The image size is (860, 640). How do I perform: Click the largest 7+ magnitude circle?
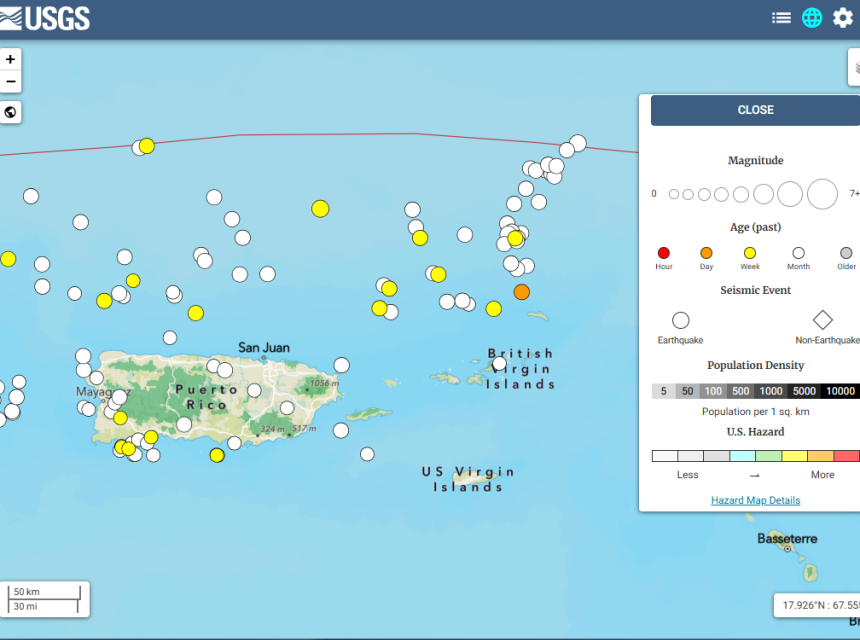click(x=822, y=194)
